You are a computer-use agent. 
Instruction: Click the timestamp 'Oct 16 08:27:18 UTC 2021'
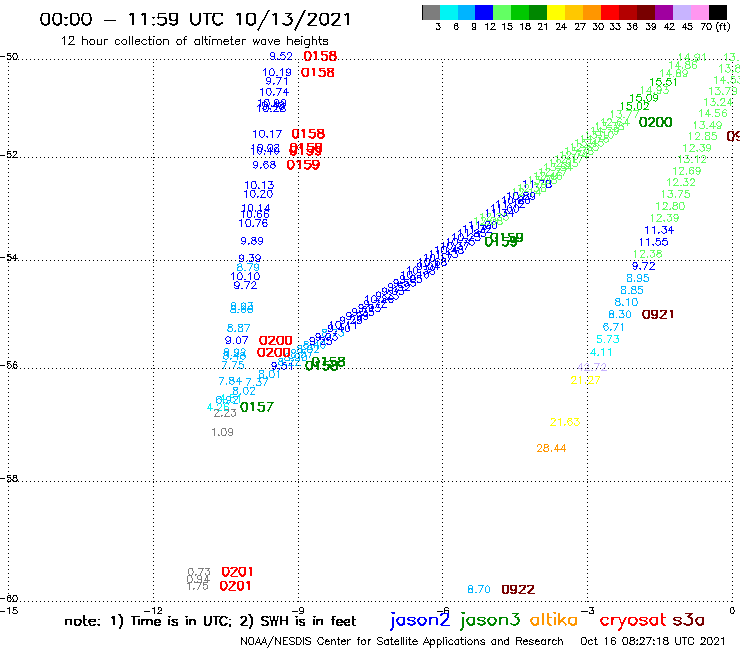(x=652, y=641)
